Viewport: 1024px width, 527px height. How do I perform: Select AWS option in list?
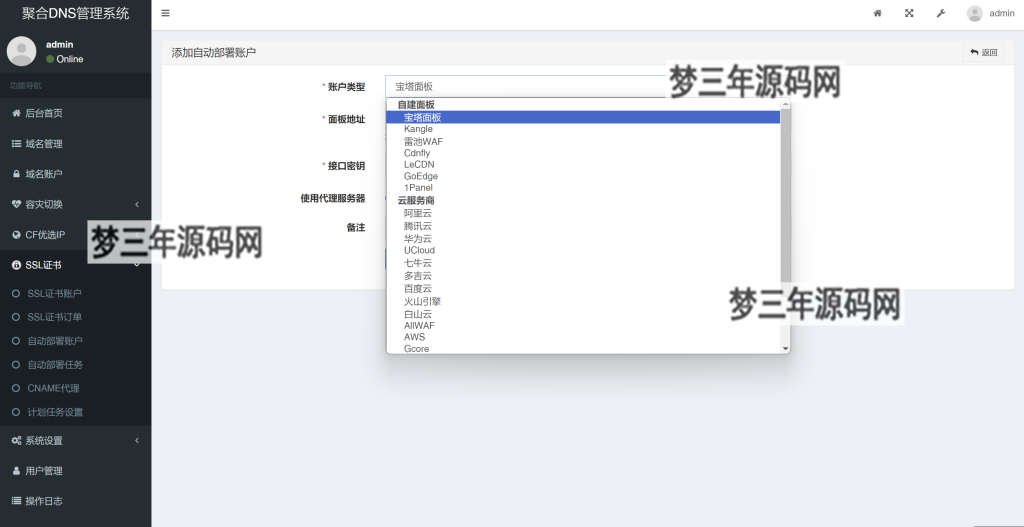(x=583, y=337)
